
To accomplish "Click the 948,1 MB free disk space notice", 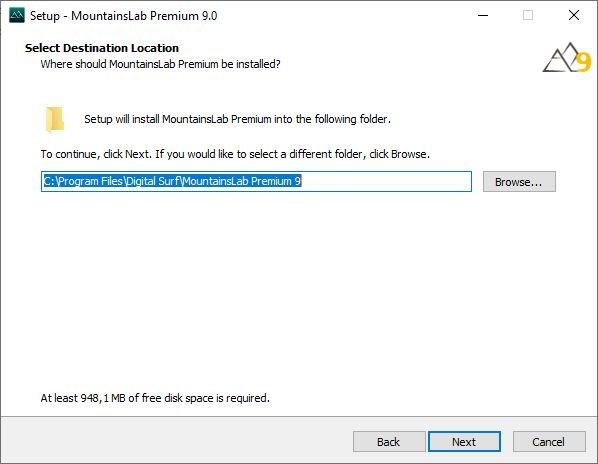I will coord(155,398).
